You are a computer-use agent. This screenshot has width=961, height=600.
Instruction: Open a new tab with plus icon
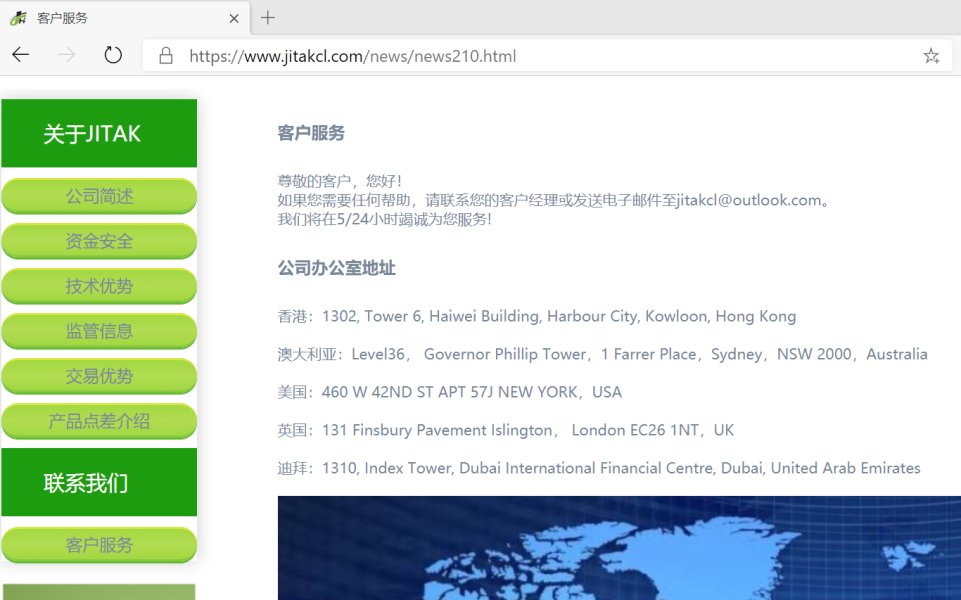268,18
